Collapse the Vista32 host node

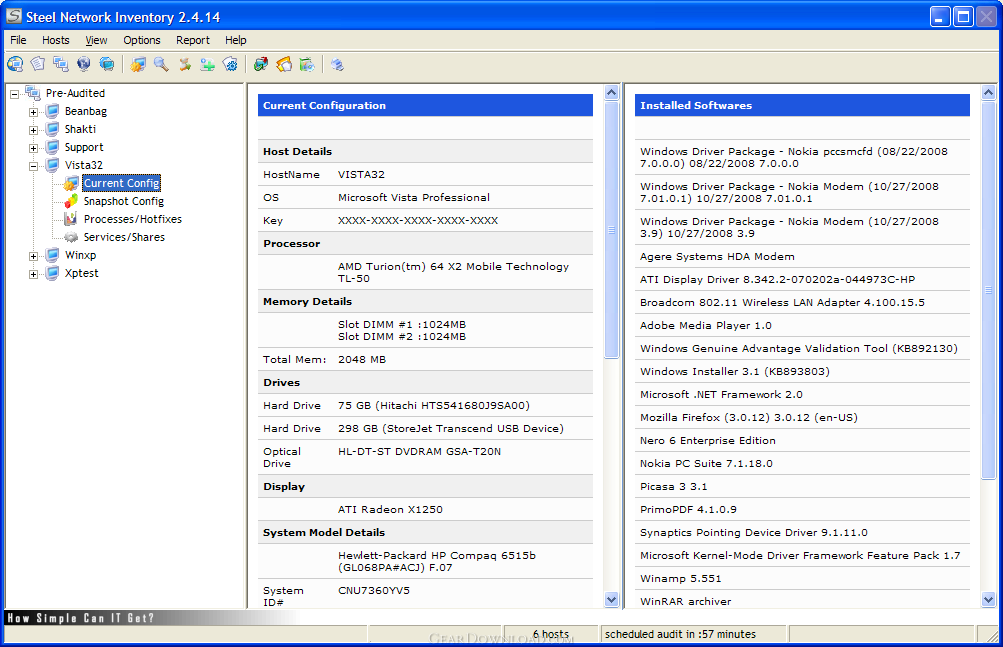click(x=33, y=166)
